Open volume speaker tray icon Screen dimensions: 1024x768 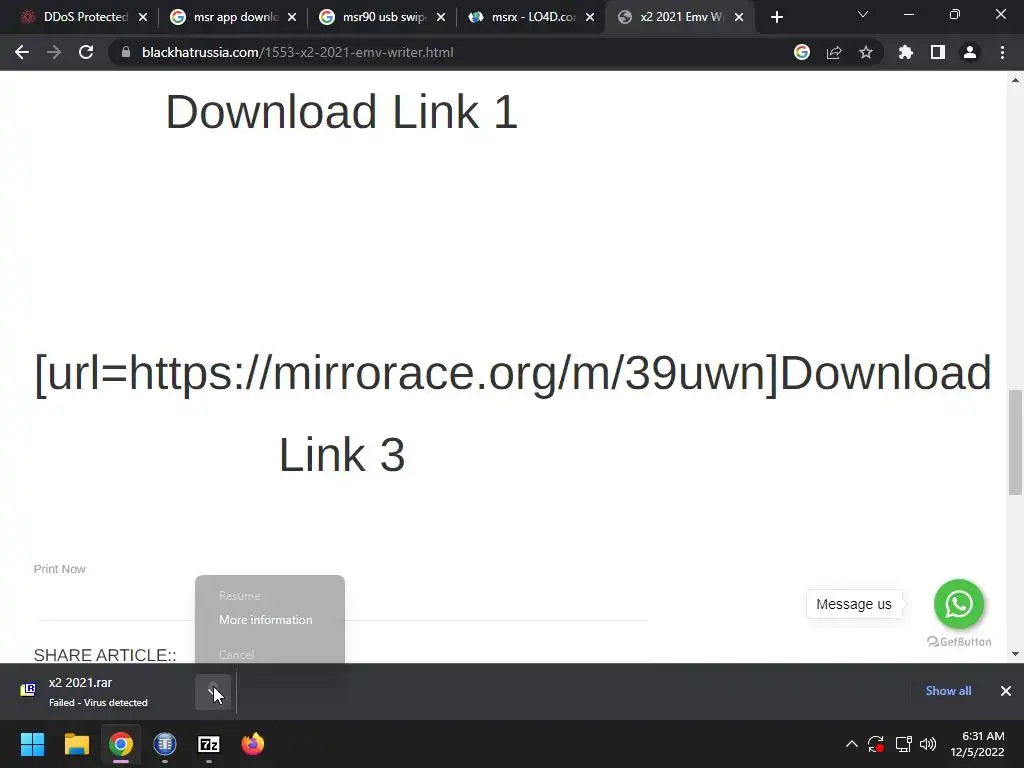point(928,744)
